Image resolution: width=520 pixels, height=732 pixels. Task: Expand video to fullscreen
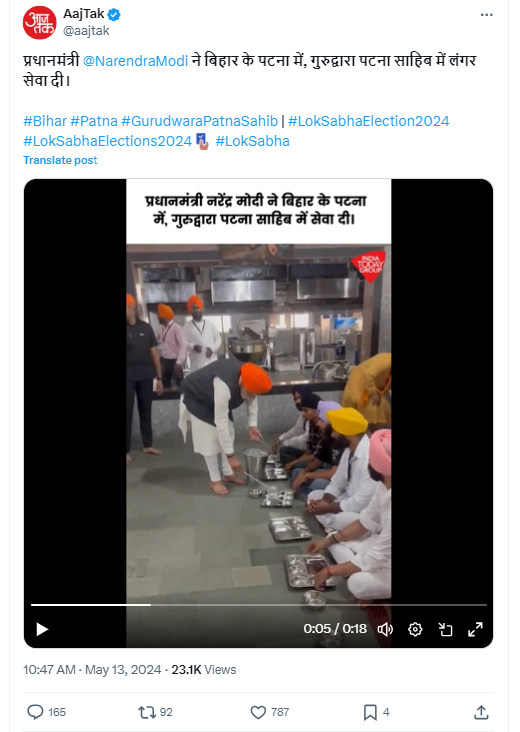[x=475, y=629]
